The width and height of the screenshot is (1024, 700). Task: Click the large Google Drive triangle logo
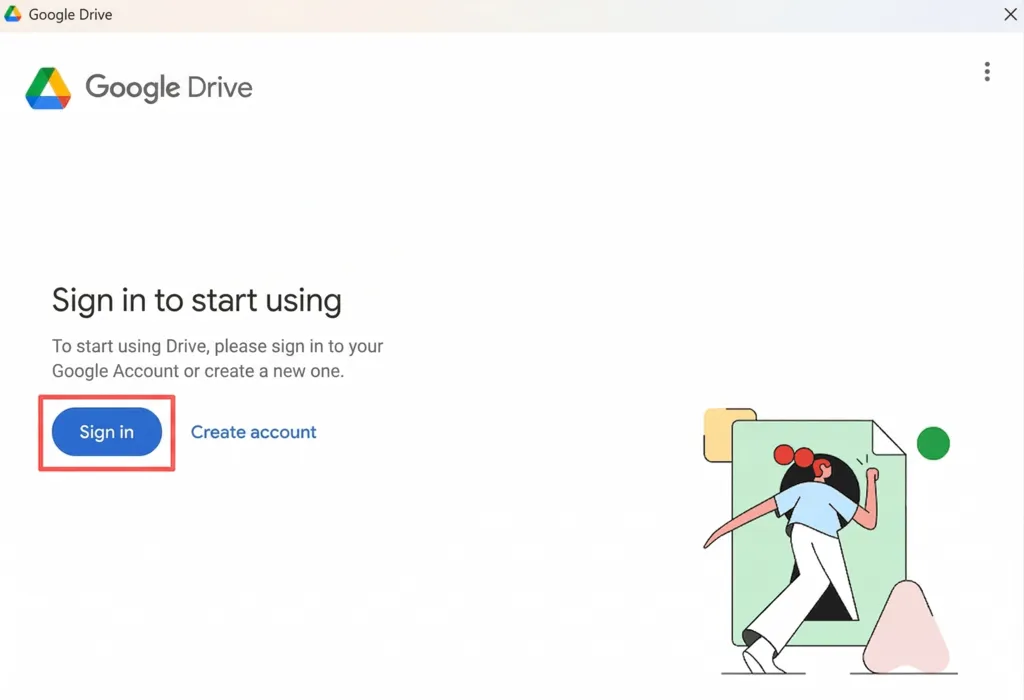(48, 88)
